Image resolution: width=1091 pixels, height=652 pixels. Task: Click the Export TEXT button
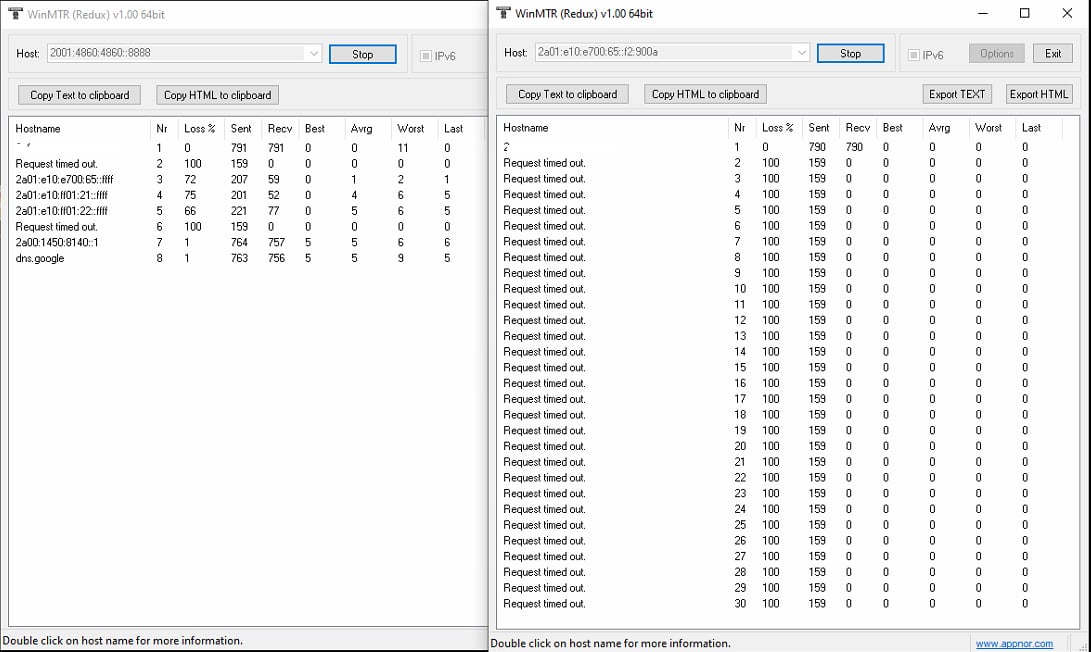[x=956, y=94]
